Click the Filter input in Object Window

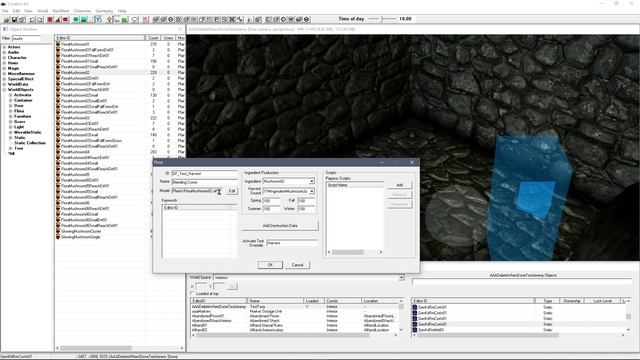(26, 38)
